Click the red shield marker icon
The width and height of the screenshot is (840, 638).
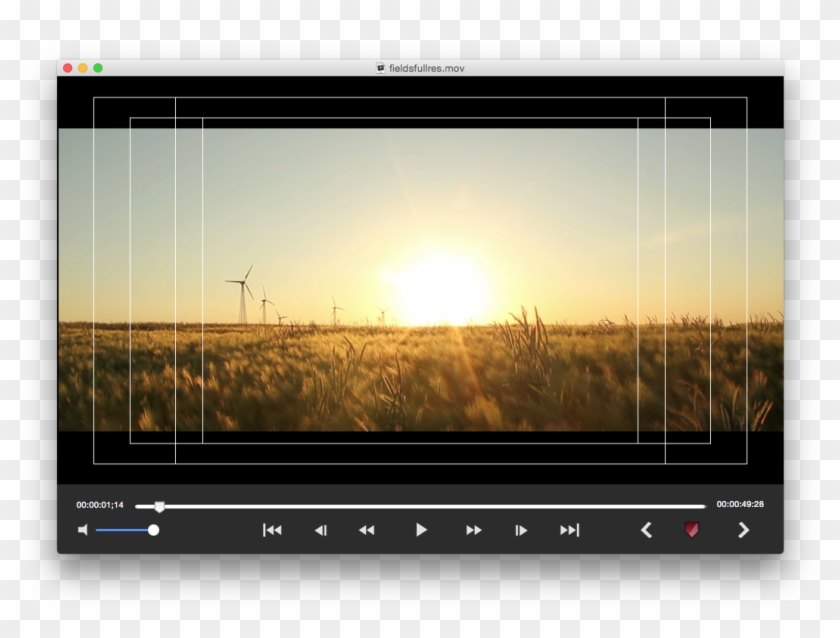(x=690, y=530)
